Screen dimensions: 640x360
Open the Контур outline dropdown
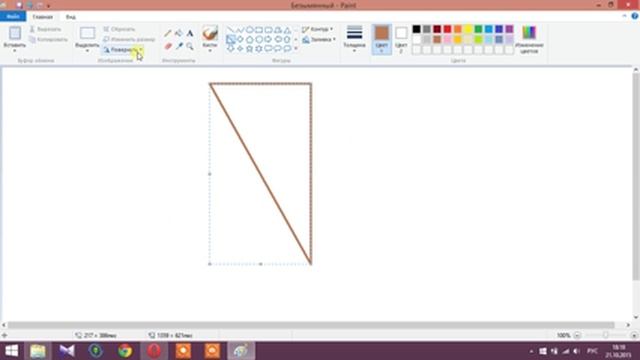click(x=318, y=29)
